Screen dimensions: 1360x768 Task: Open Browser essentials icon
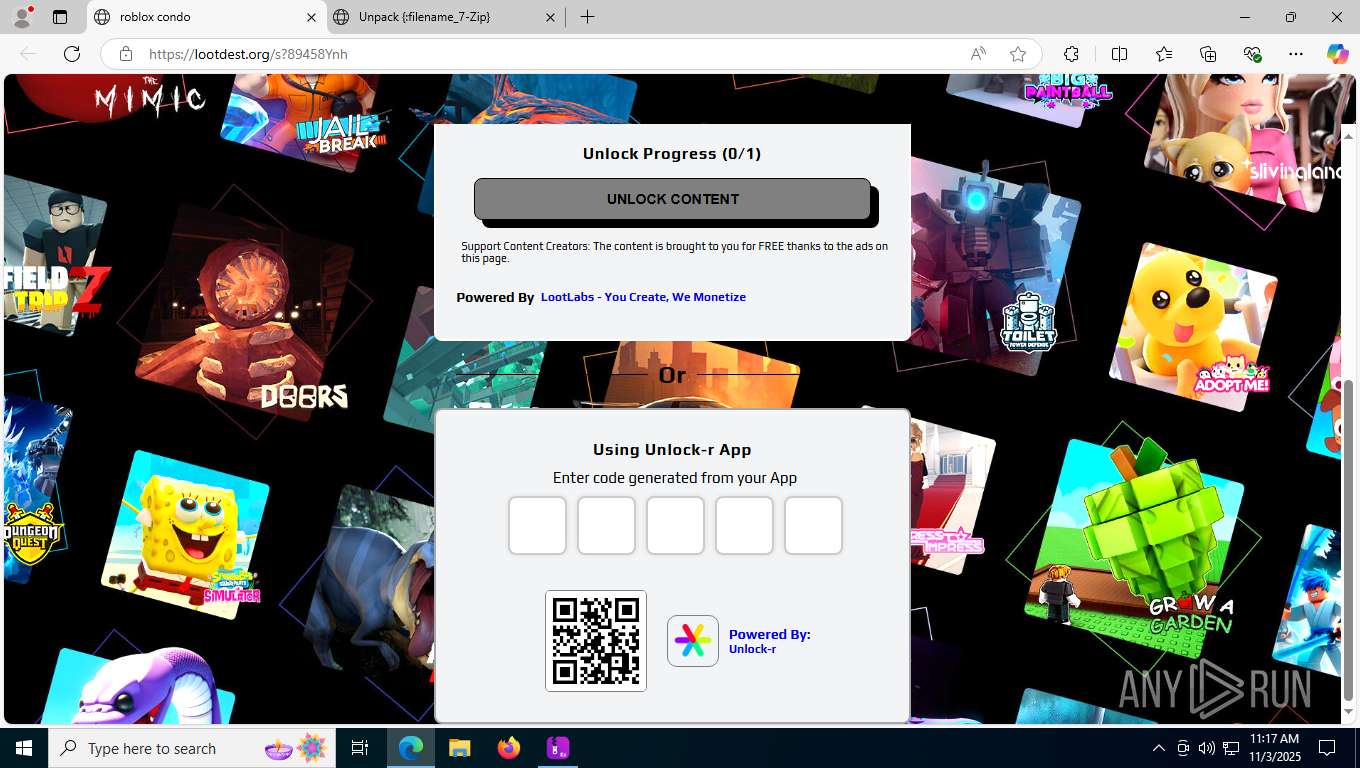pyautogui.click(x=1252, y=54)
